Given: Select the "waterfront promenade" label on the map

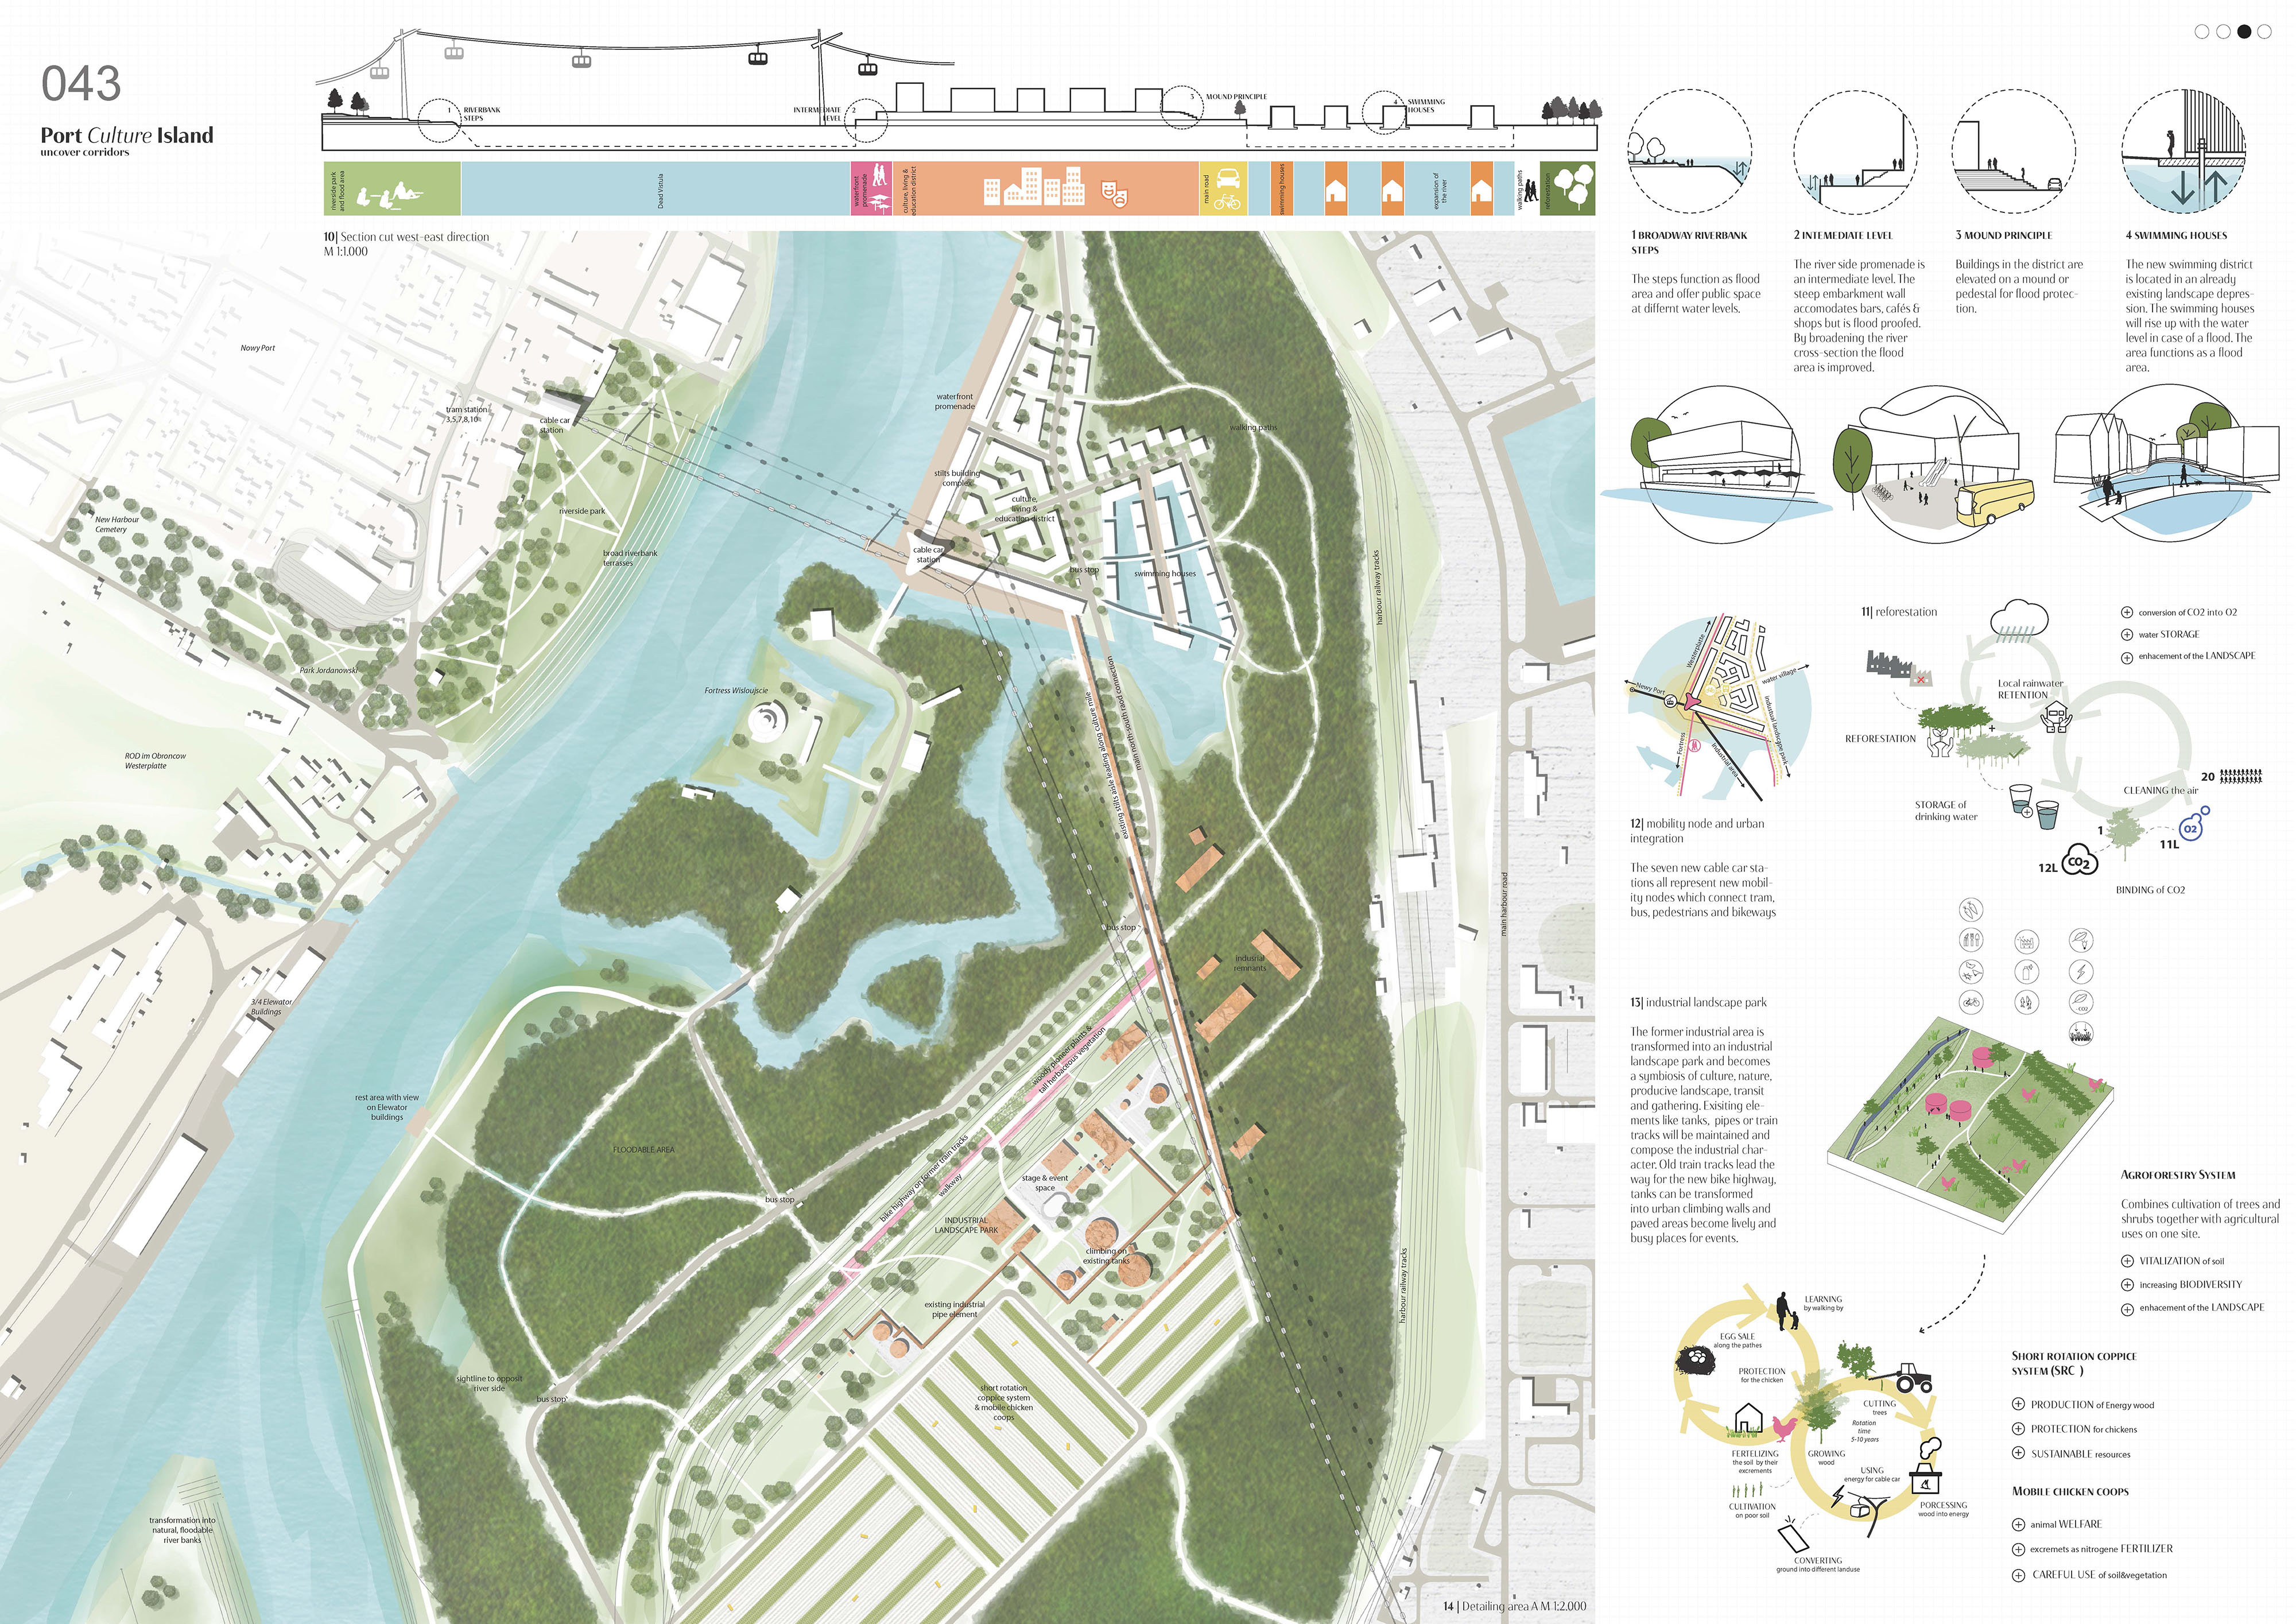Looking at the screenshot, I should coord(955,401).
